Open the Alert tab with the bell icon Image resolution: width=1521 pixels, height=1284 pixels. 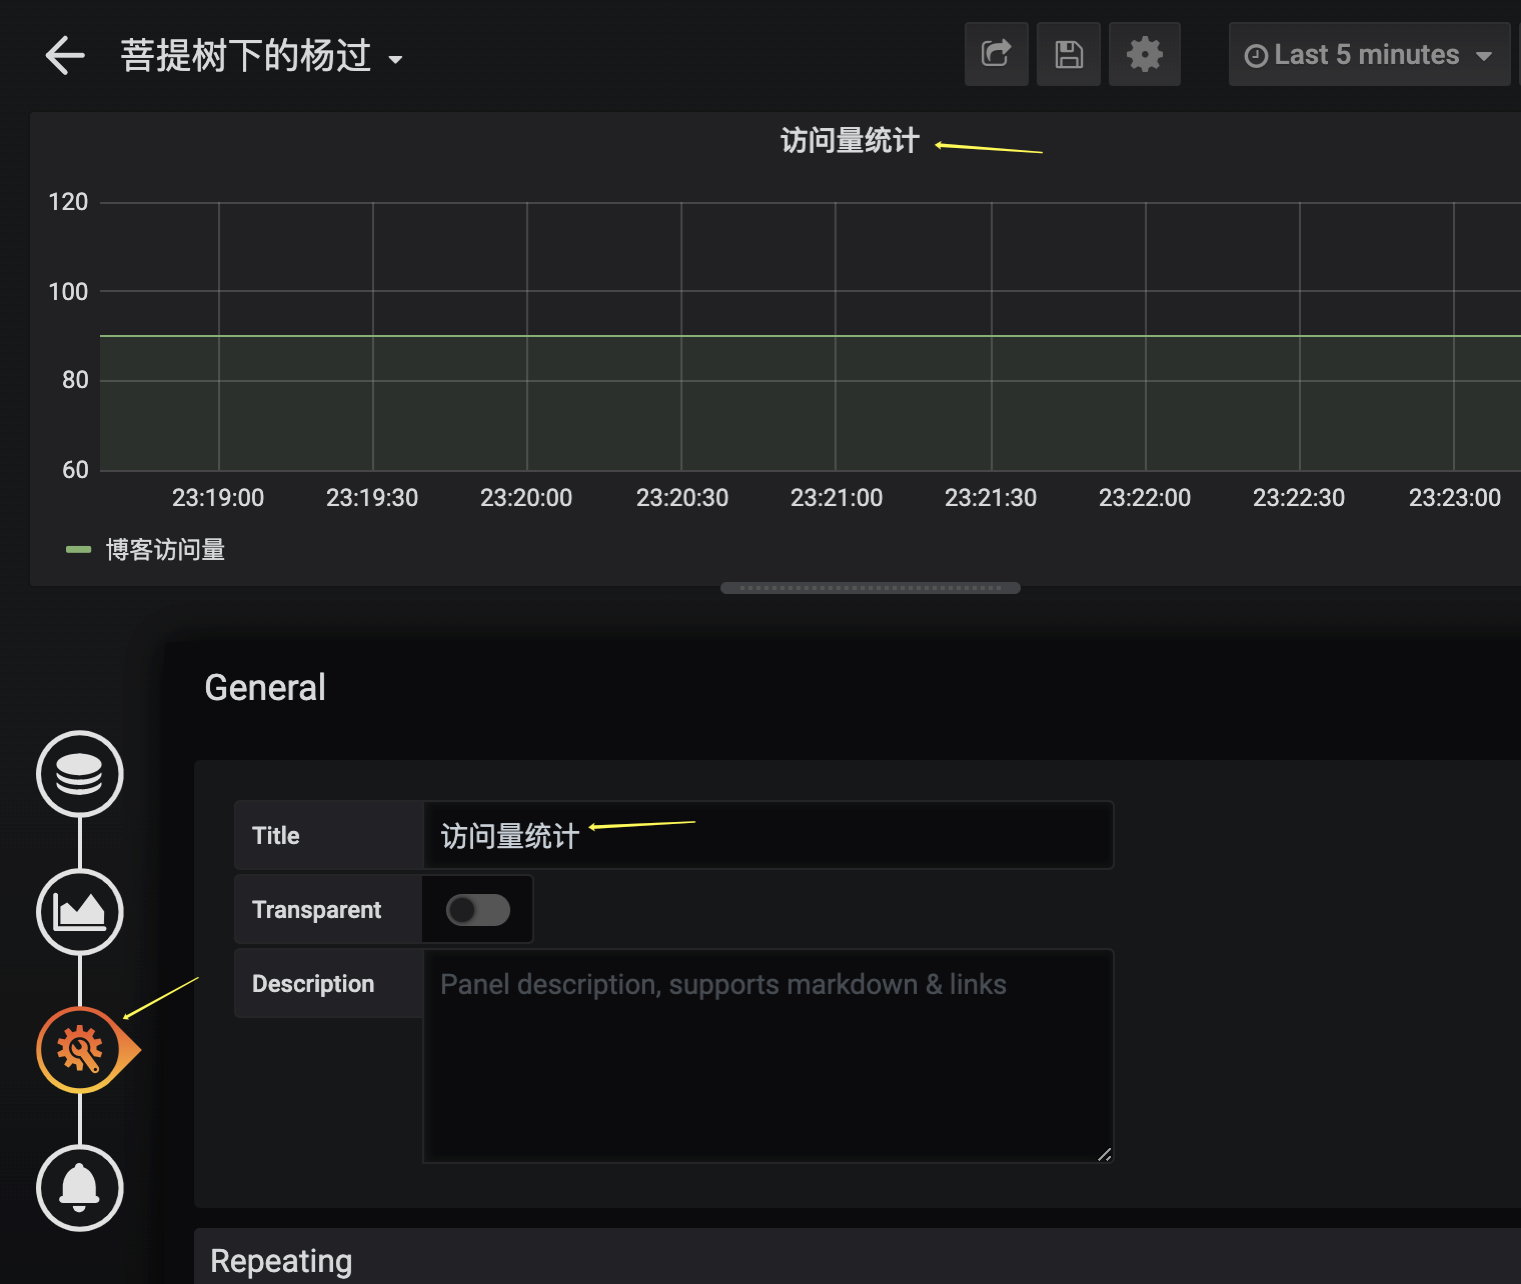(x=80, y=1188)
